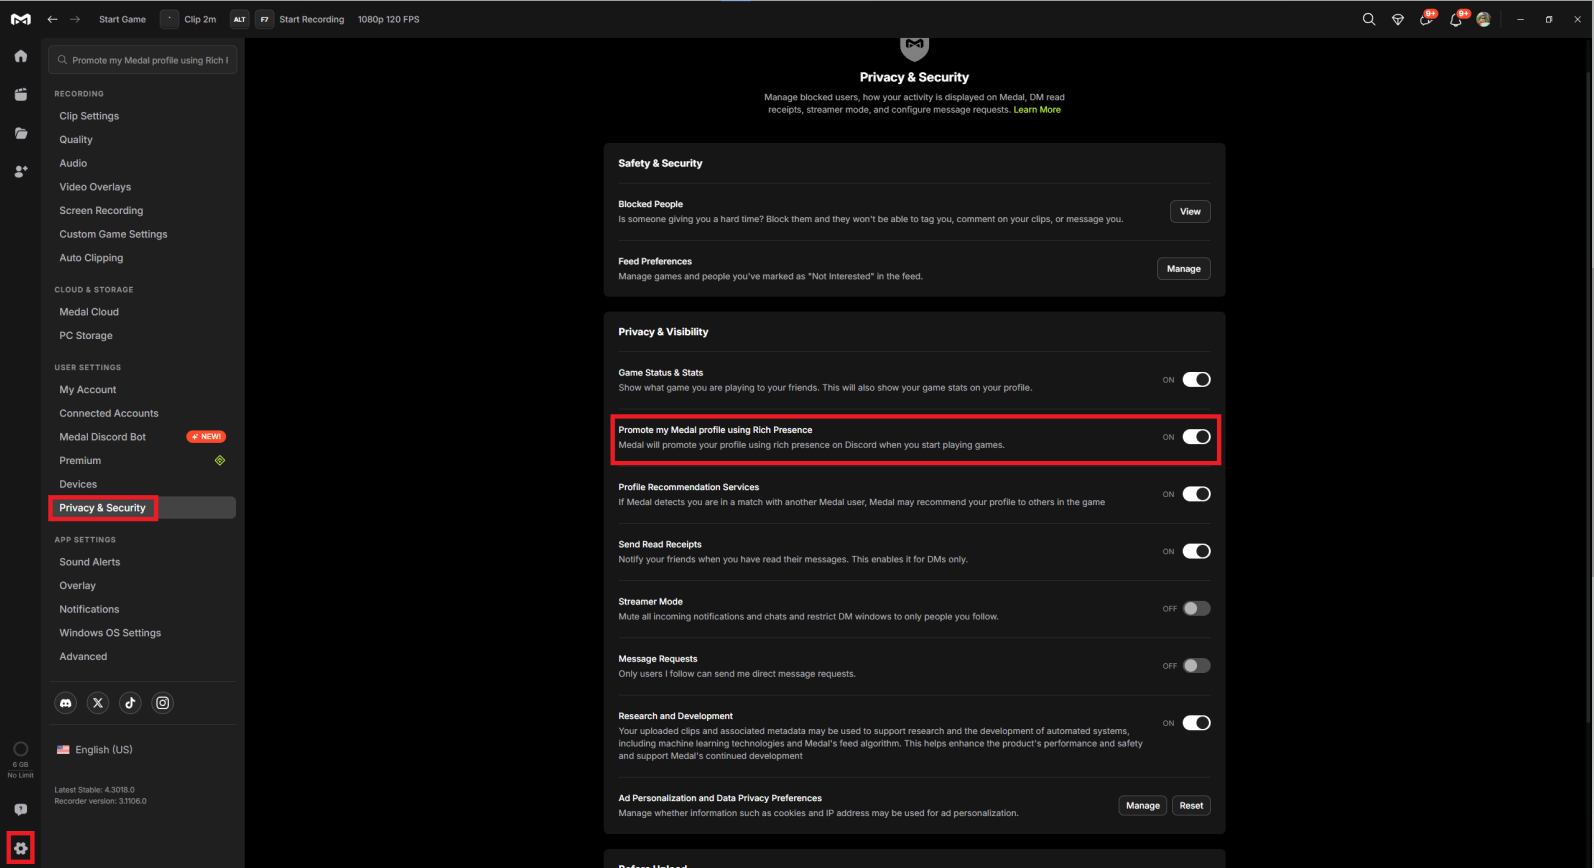
Task: Open messages icon with 9+ badge
Action: [1427, 19]
